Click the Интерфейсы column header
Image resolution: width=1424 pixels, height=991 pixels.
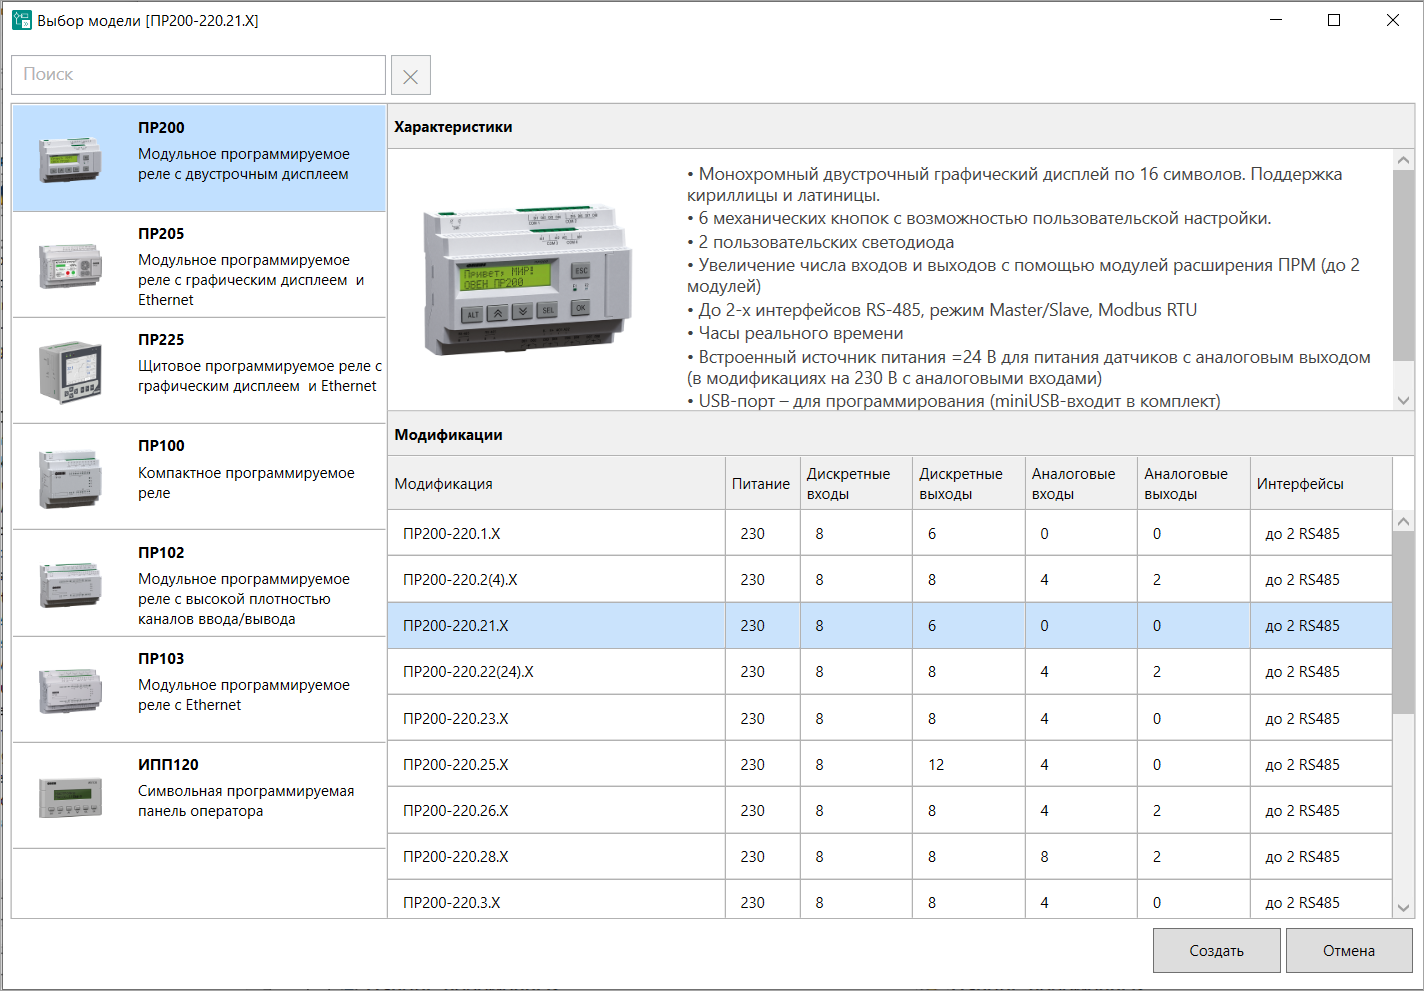click(1318, 484)
